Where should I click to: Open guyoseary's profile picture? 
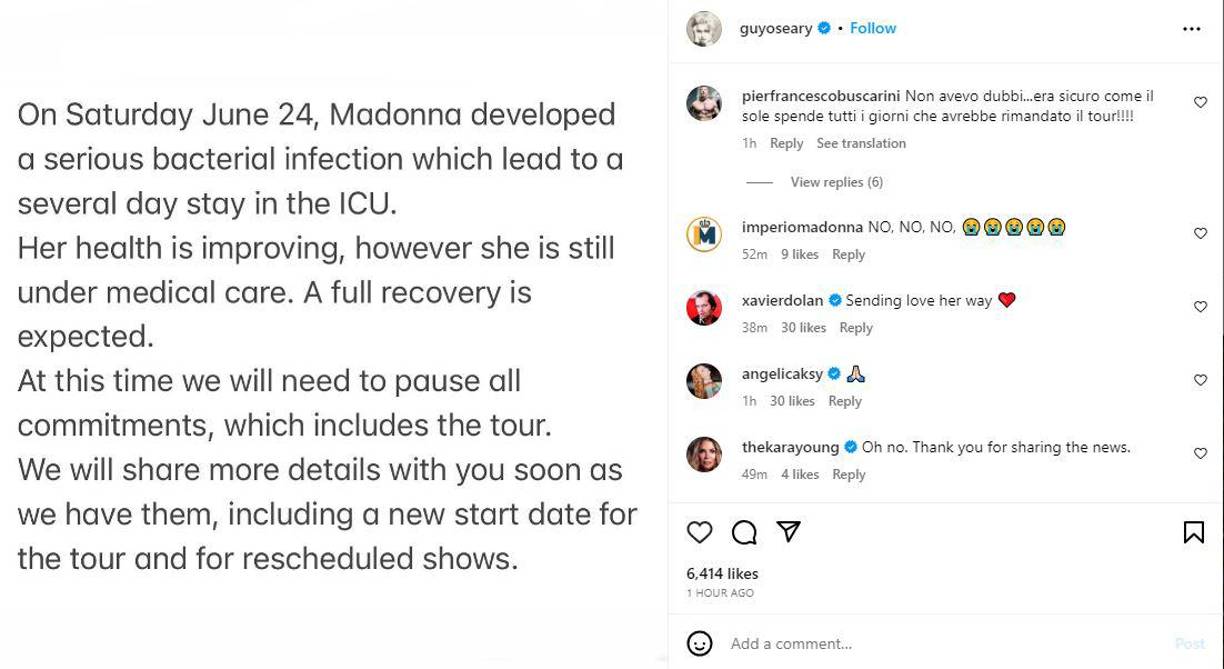click(706, 28)
